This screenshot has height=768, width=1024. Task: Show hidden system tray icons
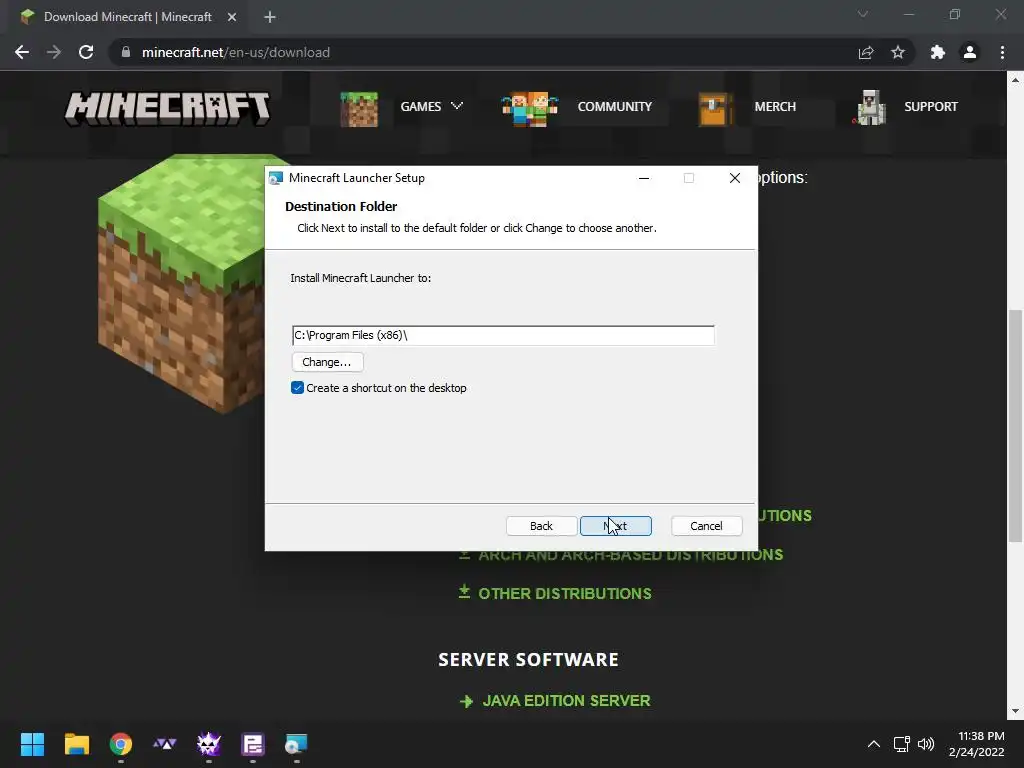874,744
